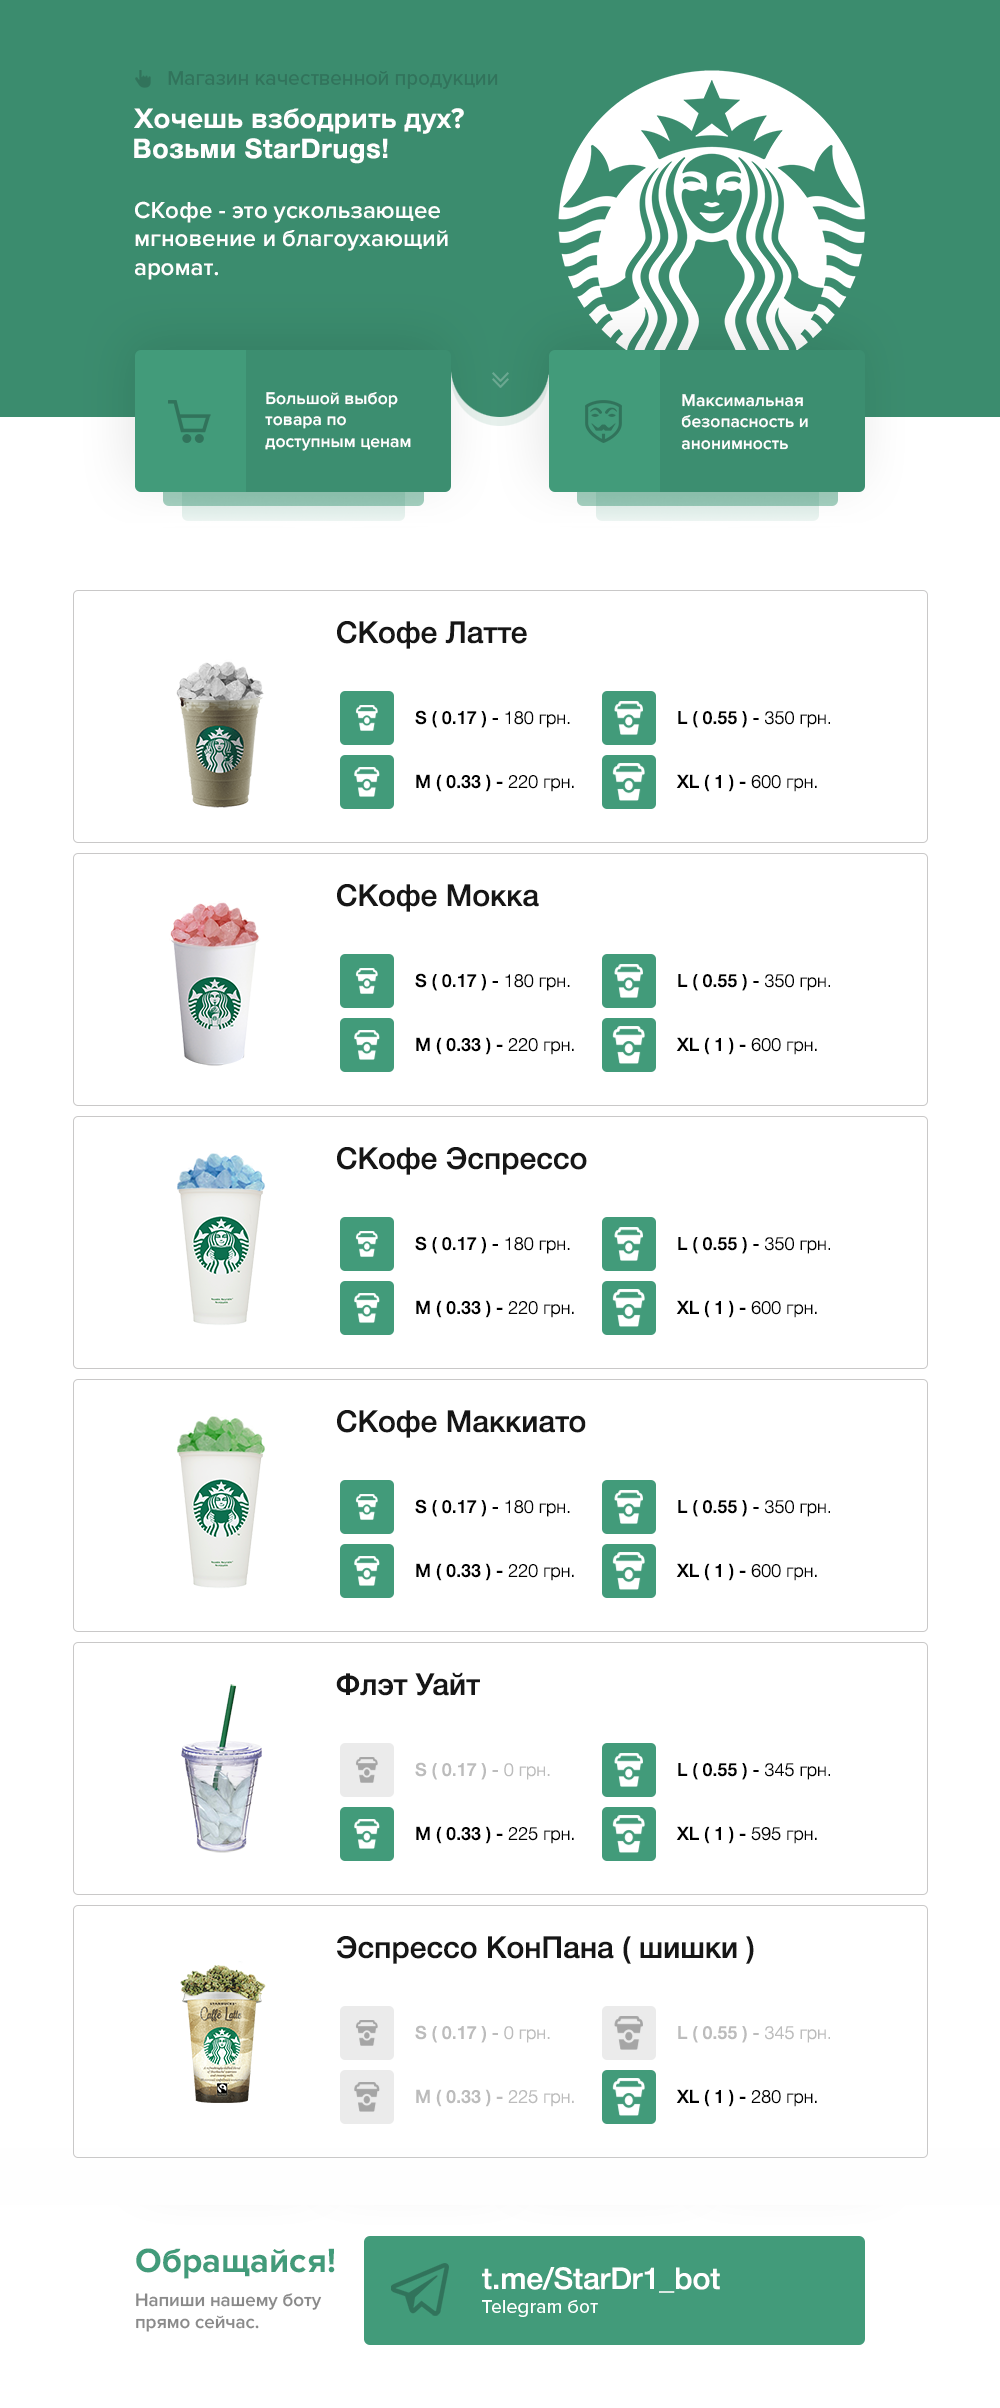
Task: Choose L cup icon under СКофе Эспрессо
Action: click(629, 1244)
